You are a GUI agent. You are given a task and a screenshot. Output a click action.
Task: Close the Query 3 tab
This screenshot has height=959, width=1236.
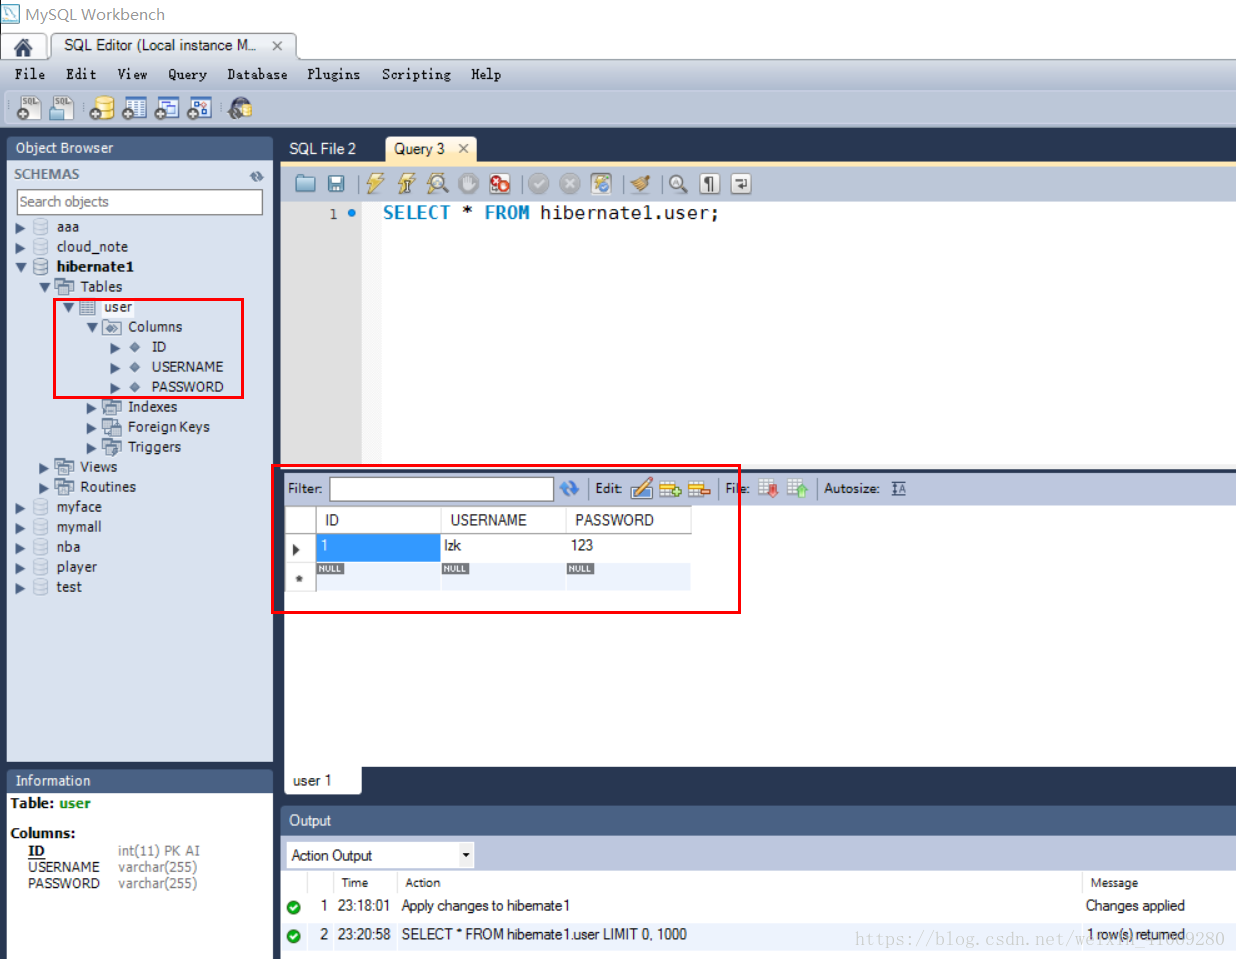463,148
